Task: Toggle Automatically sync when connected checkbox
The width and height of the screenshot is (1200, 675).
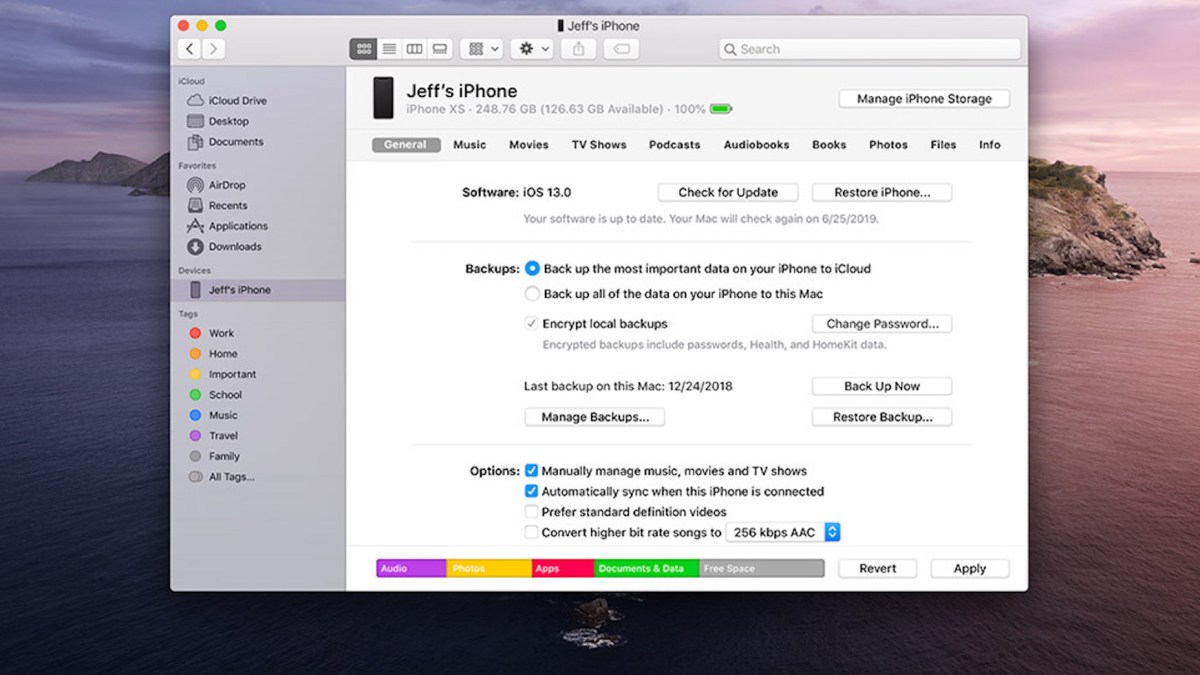Action: (532, 491)
